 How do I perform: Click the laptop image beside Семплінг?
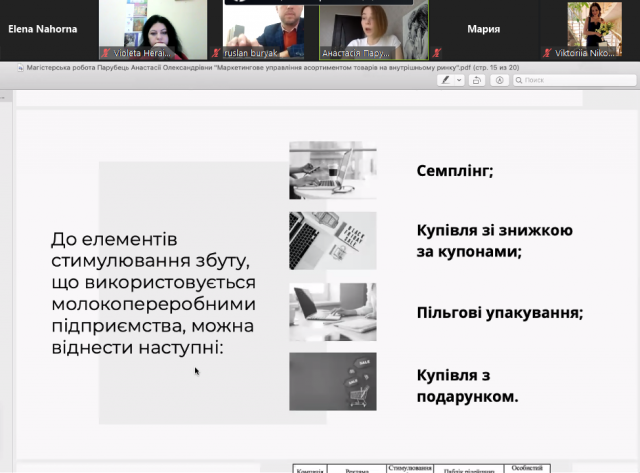click(x=332, y=170)
